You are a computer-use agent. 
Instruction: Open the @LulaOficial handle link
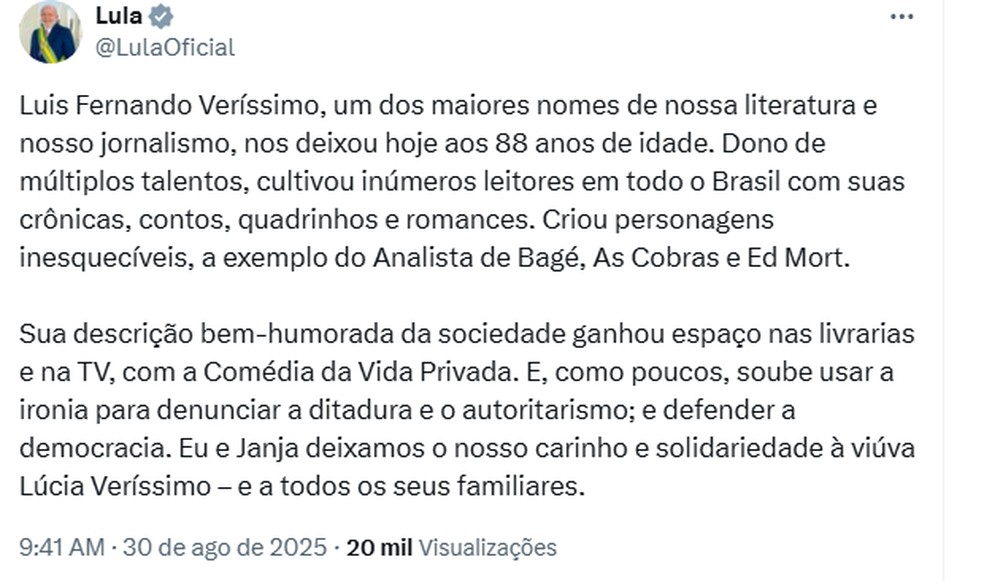[165, 48]
